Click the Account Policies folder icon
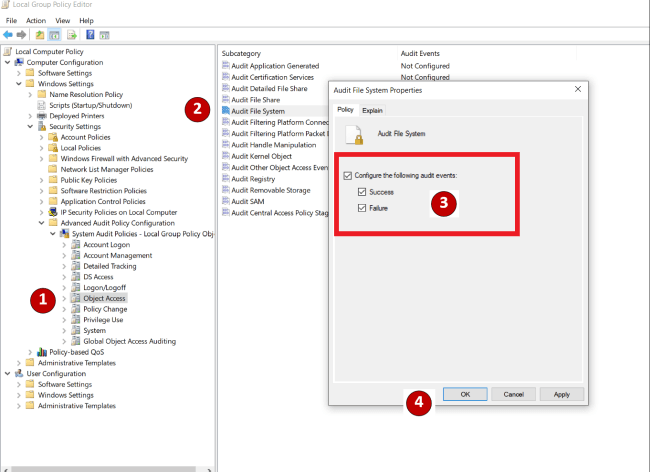The width and height of the screenshot is (650, 472). [53, 137]
